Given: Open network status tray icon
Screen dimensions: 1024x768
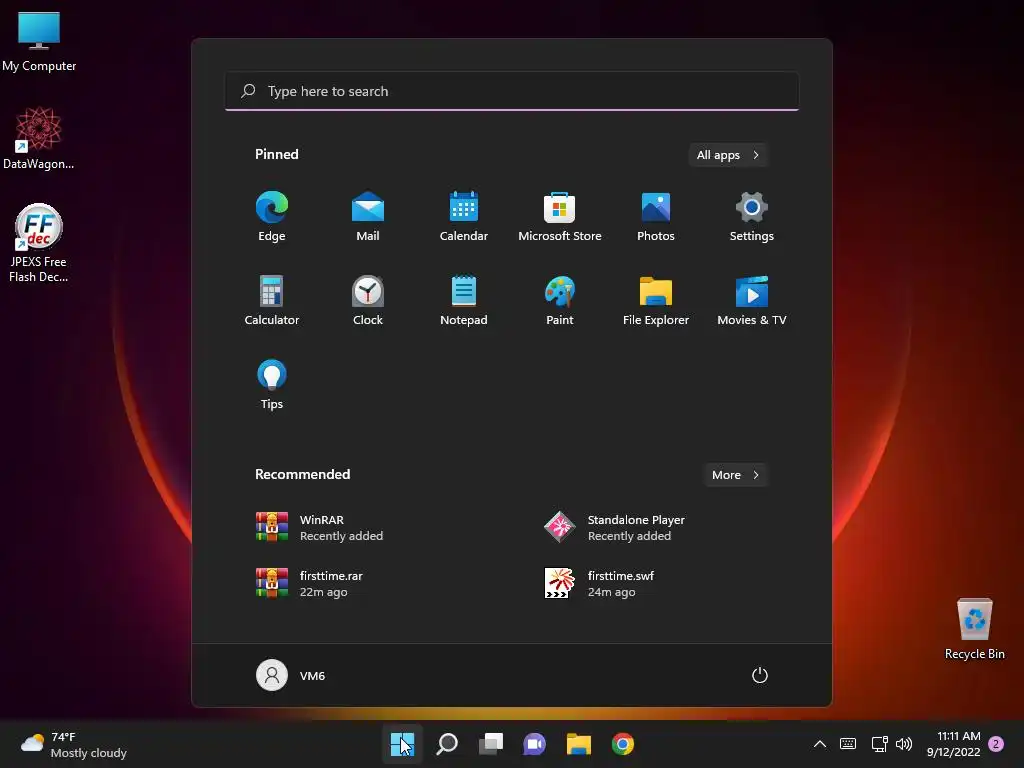Looking at the screenshot, I should point(879,744).
